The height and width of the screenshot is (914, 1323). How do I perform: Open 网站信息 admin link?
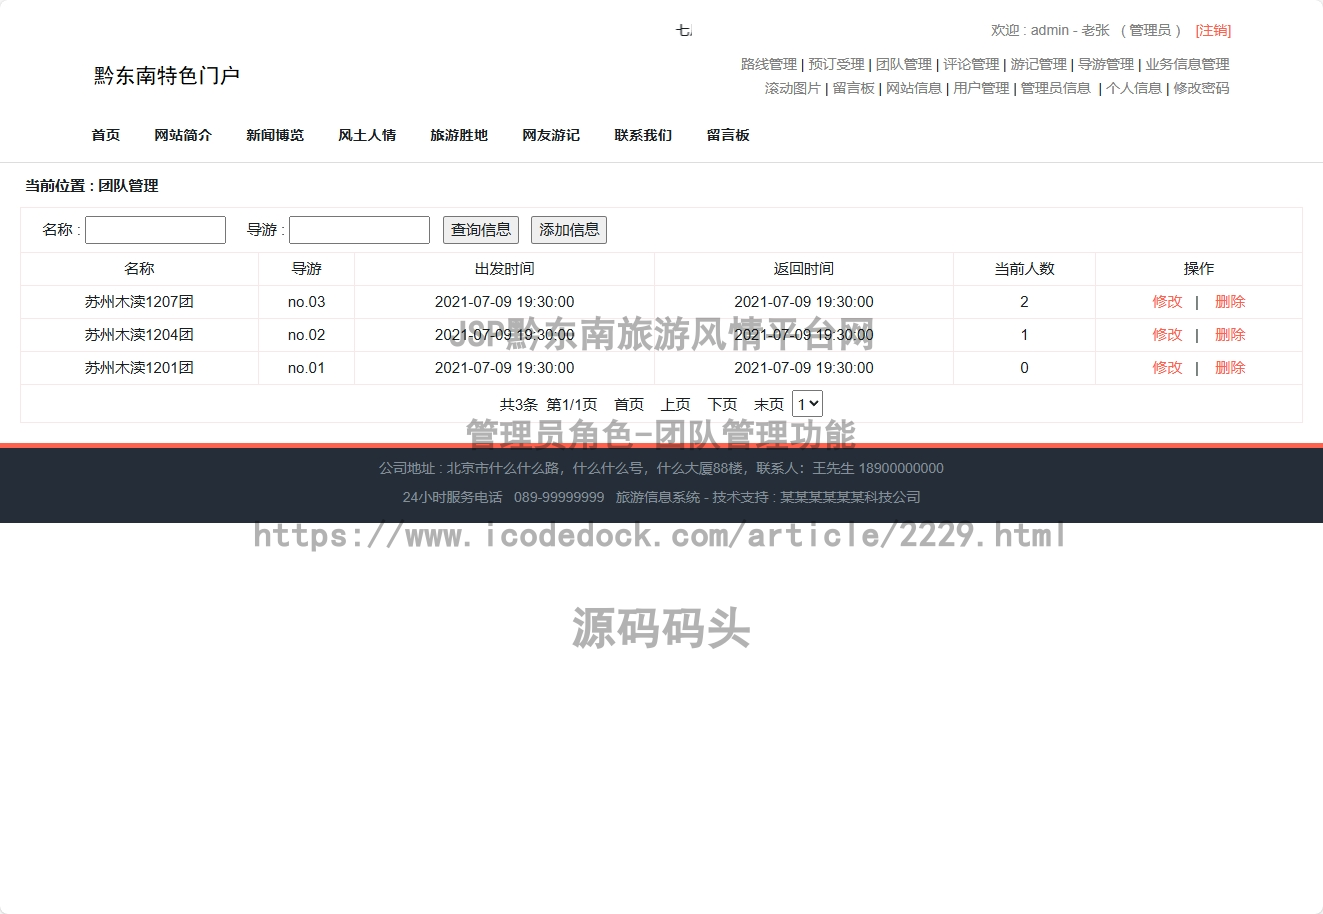[x=914, y=88]
